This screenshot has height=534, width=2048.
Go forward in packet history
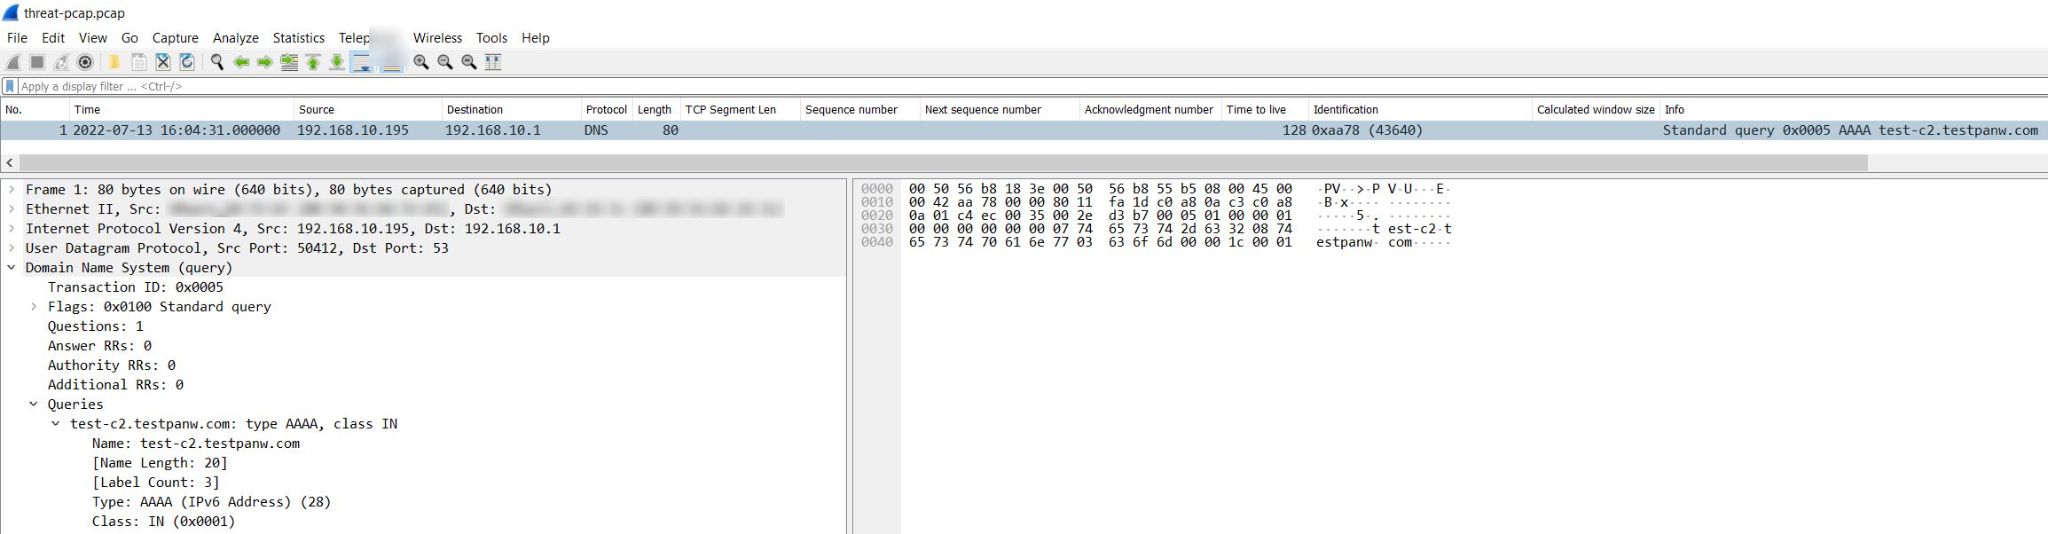coord(265,62)
